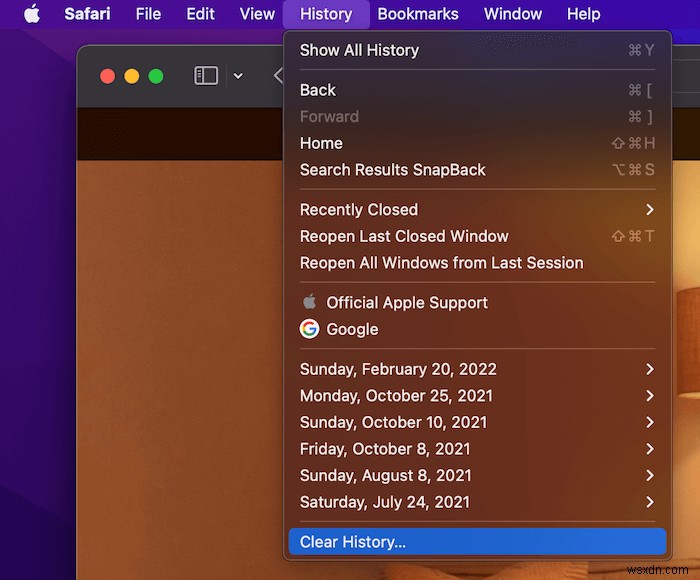The image size is (700, 580).
Task: Choose Clear History… option
Action: (477, 542)
